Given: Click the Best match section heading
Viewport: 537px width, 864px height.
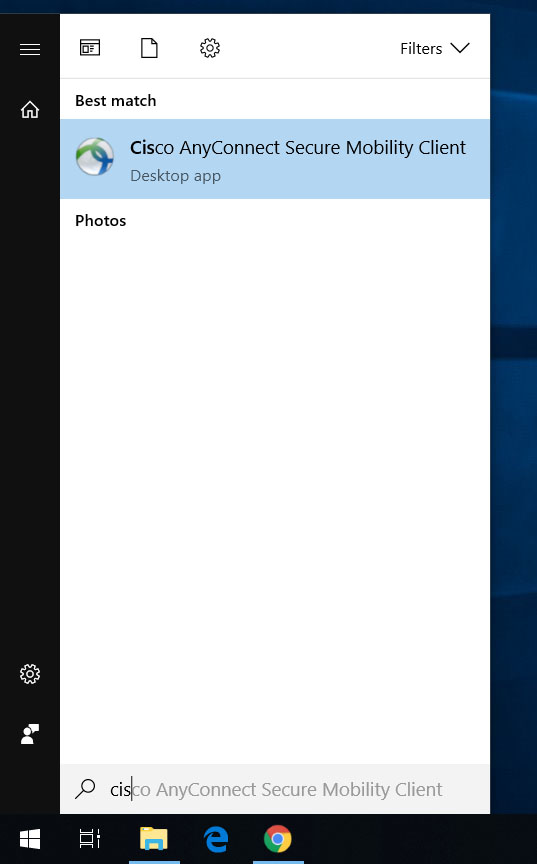Looking at the screenshot, I should coord(116,101).
